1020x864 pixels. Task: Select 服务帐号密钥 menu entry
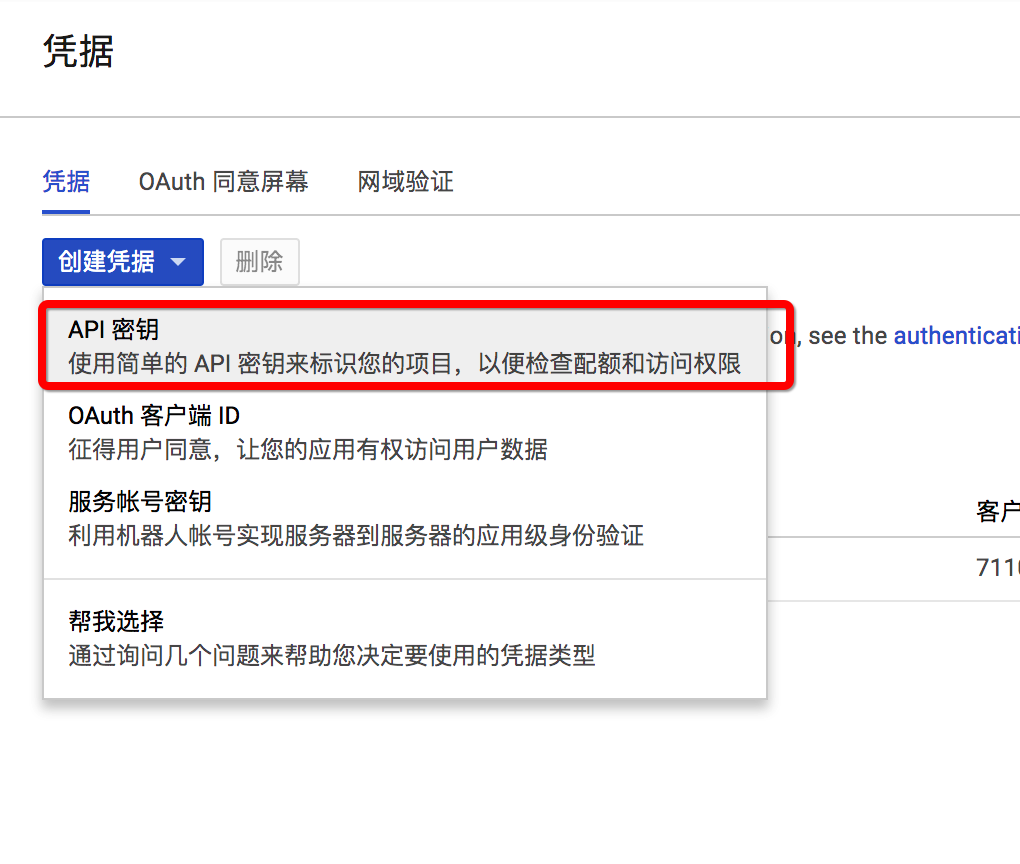[x=405, y=519]
